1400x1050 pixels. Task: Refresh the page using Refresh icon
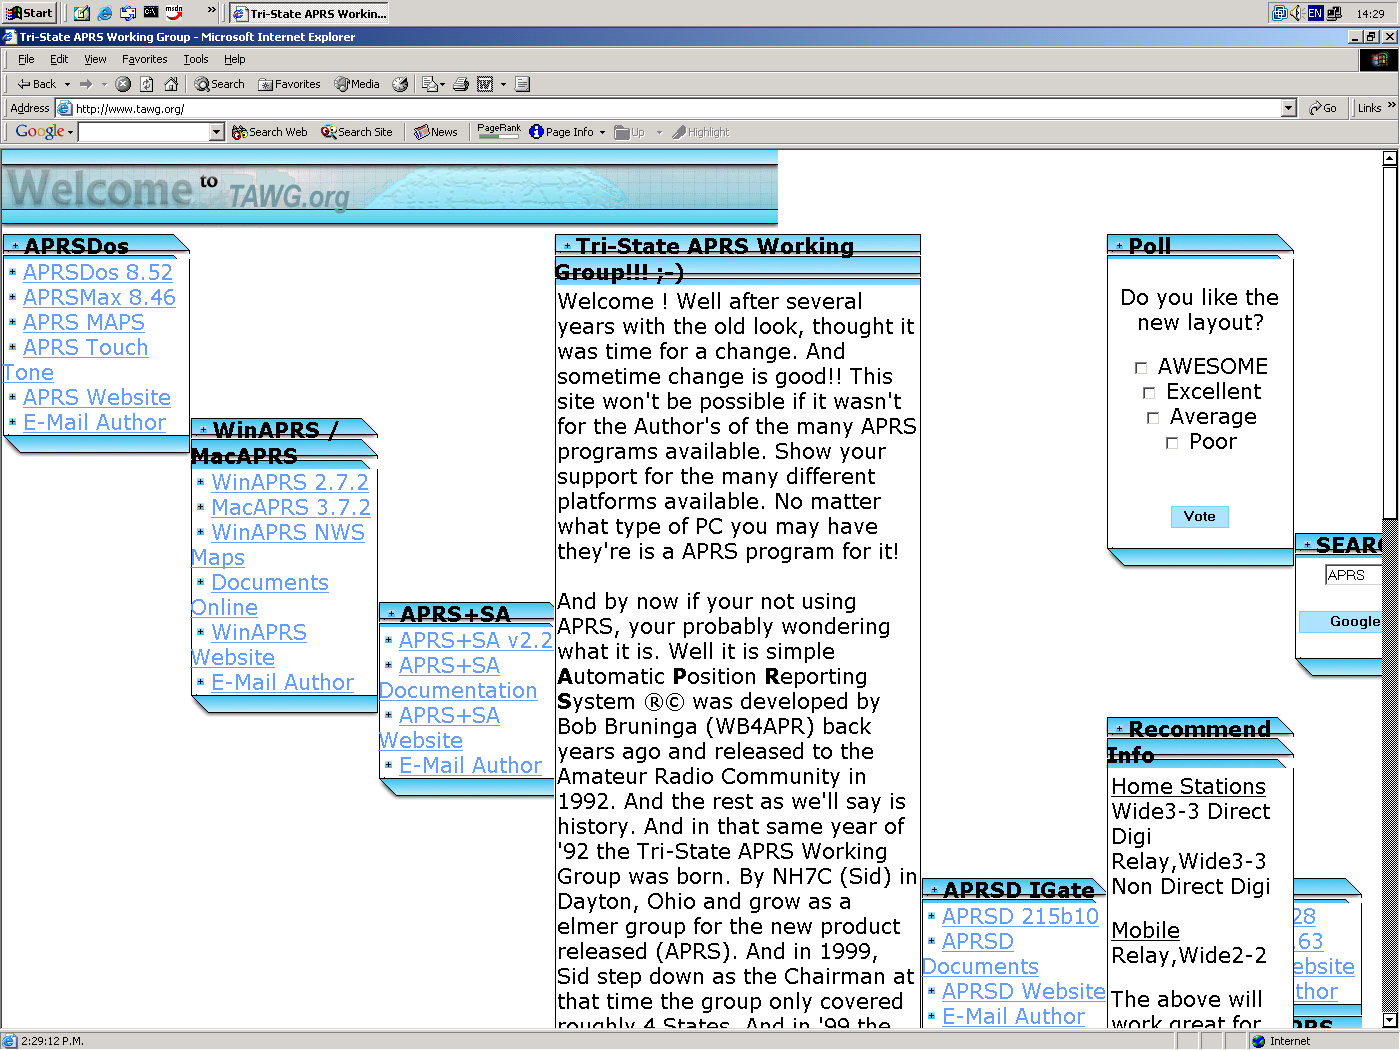[147, 84]
